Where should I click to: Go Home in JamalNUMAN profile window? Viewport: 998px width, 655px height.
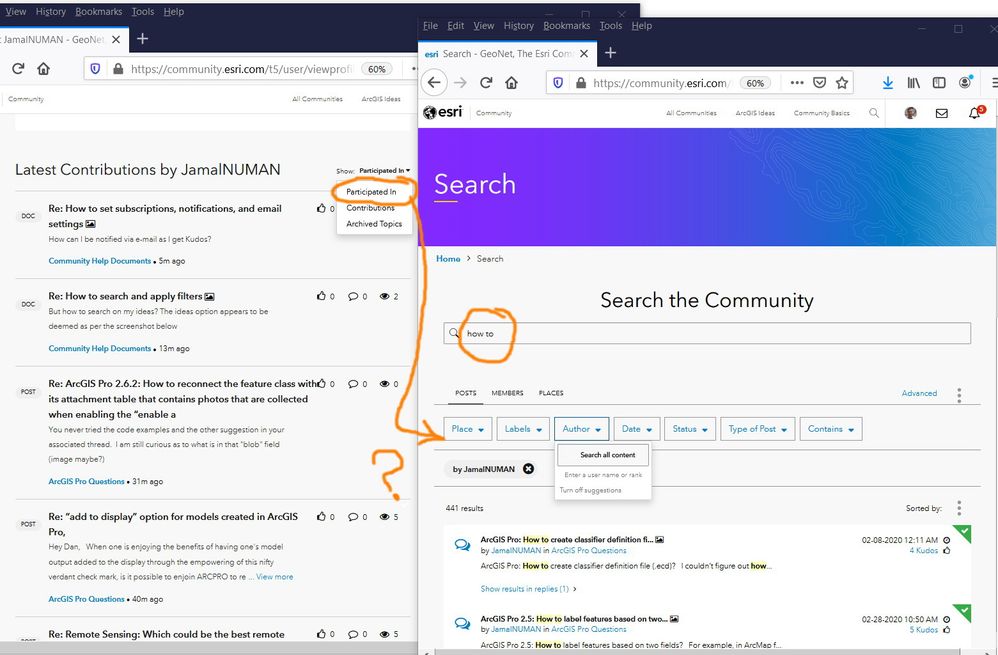43,69
